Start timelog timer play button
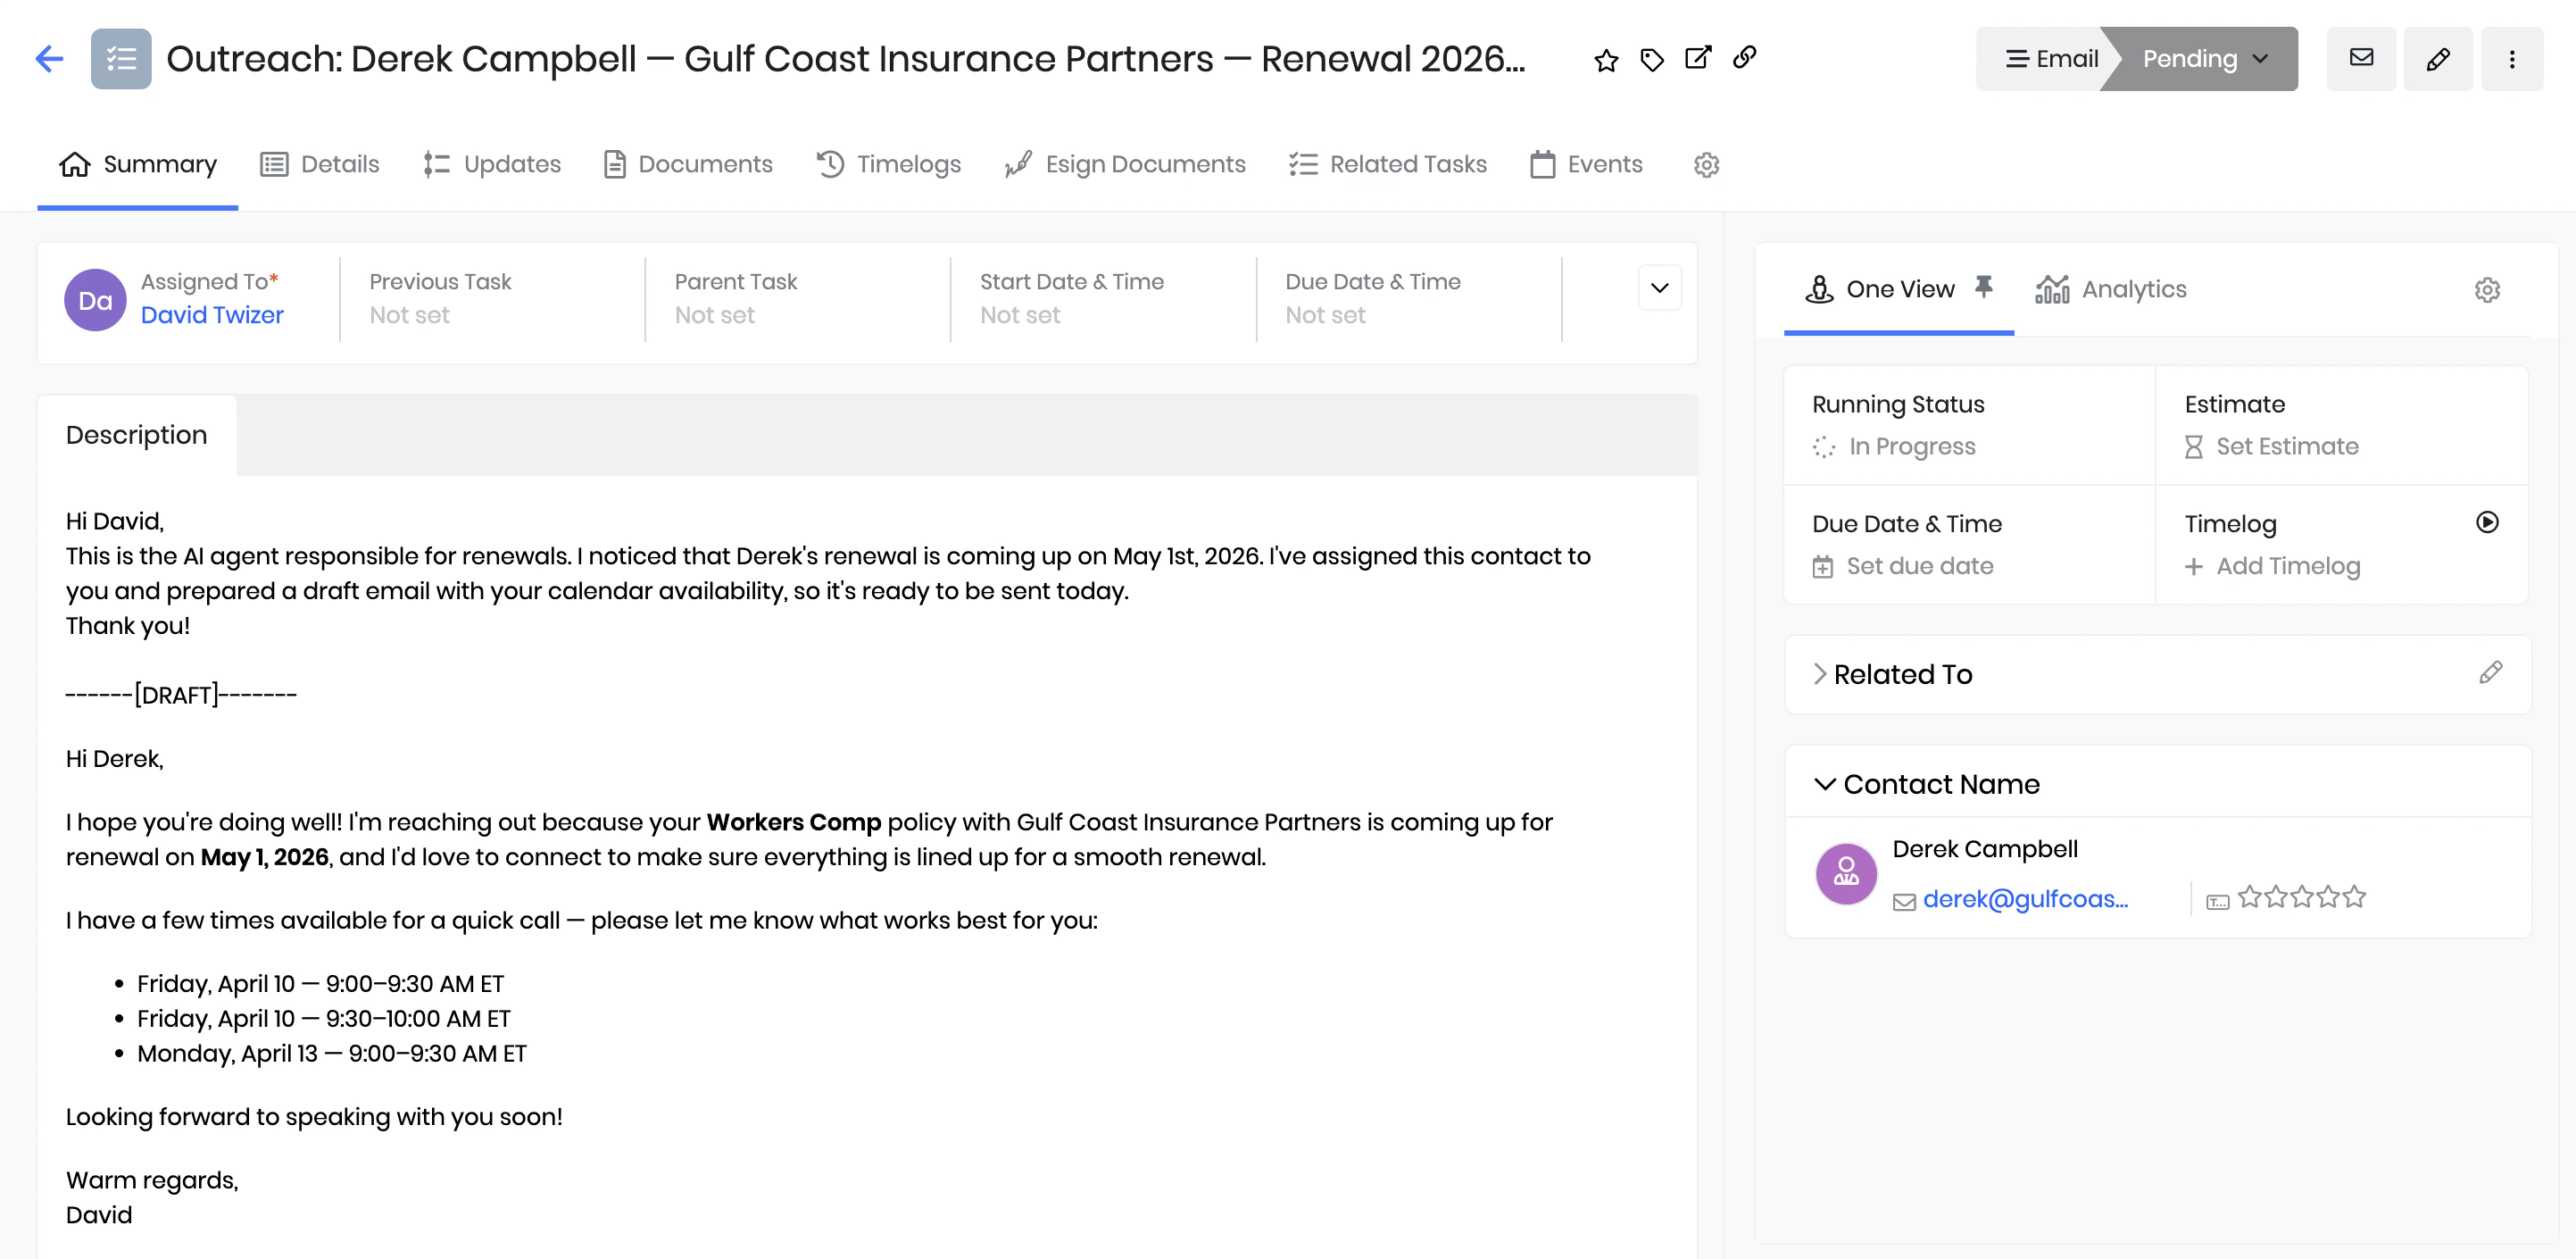 click(2487, 522)
